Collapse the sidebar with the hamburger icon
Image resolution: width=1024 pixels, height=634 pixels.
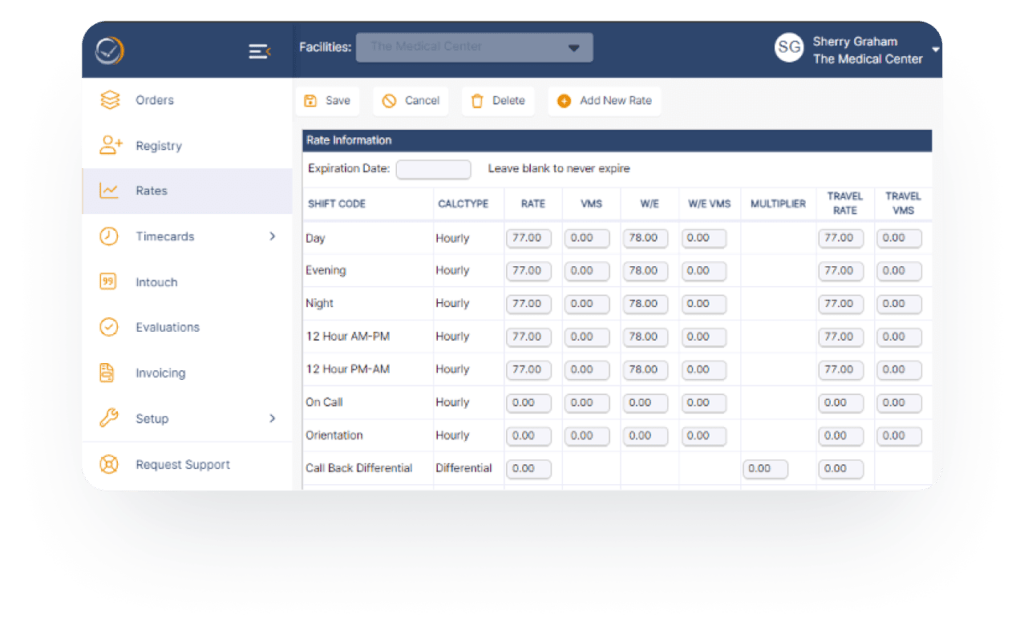259,51
